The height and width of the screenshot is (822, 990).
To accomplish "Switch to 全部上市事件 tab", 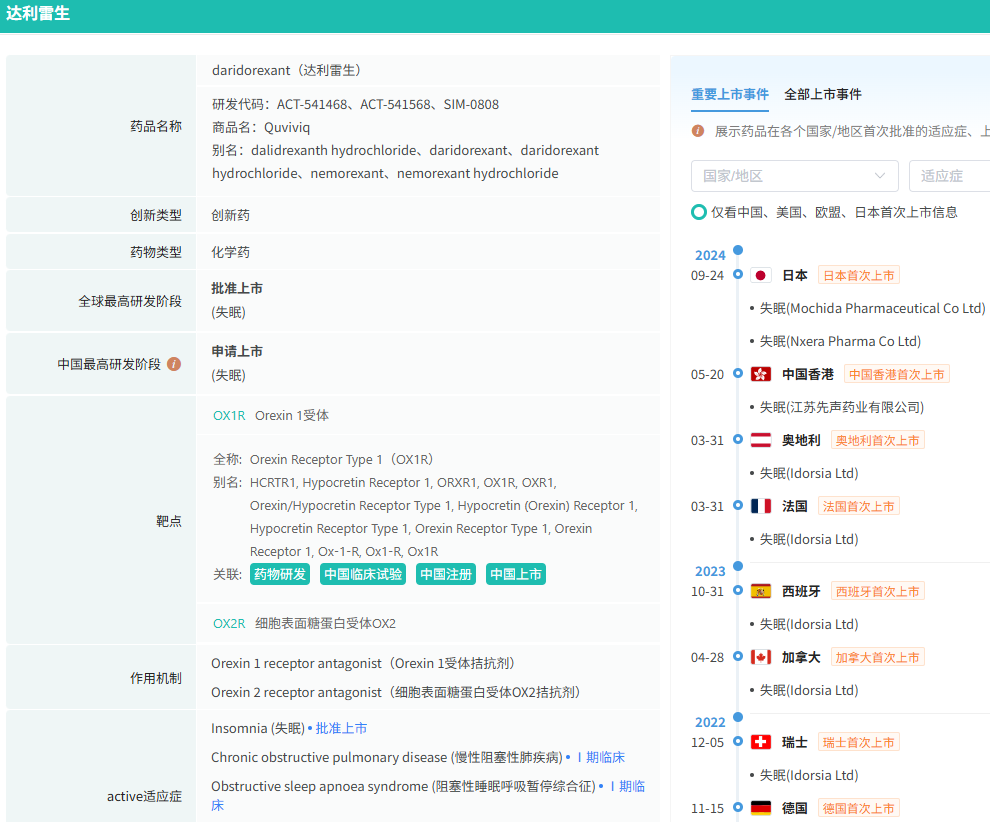I will point(822,94).
